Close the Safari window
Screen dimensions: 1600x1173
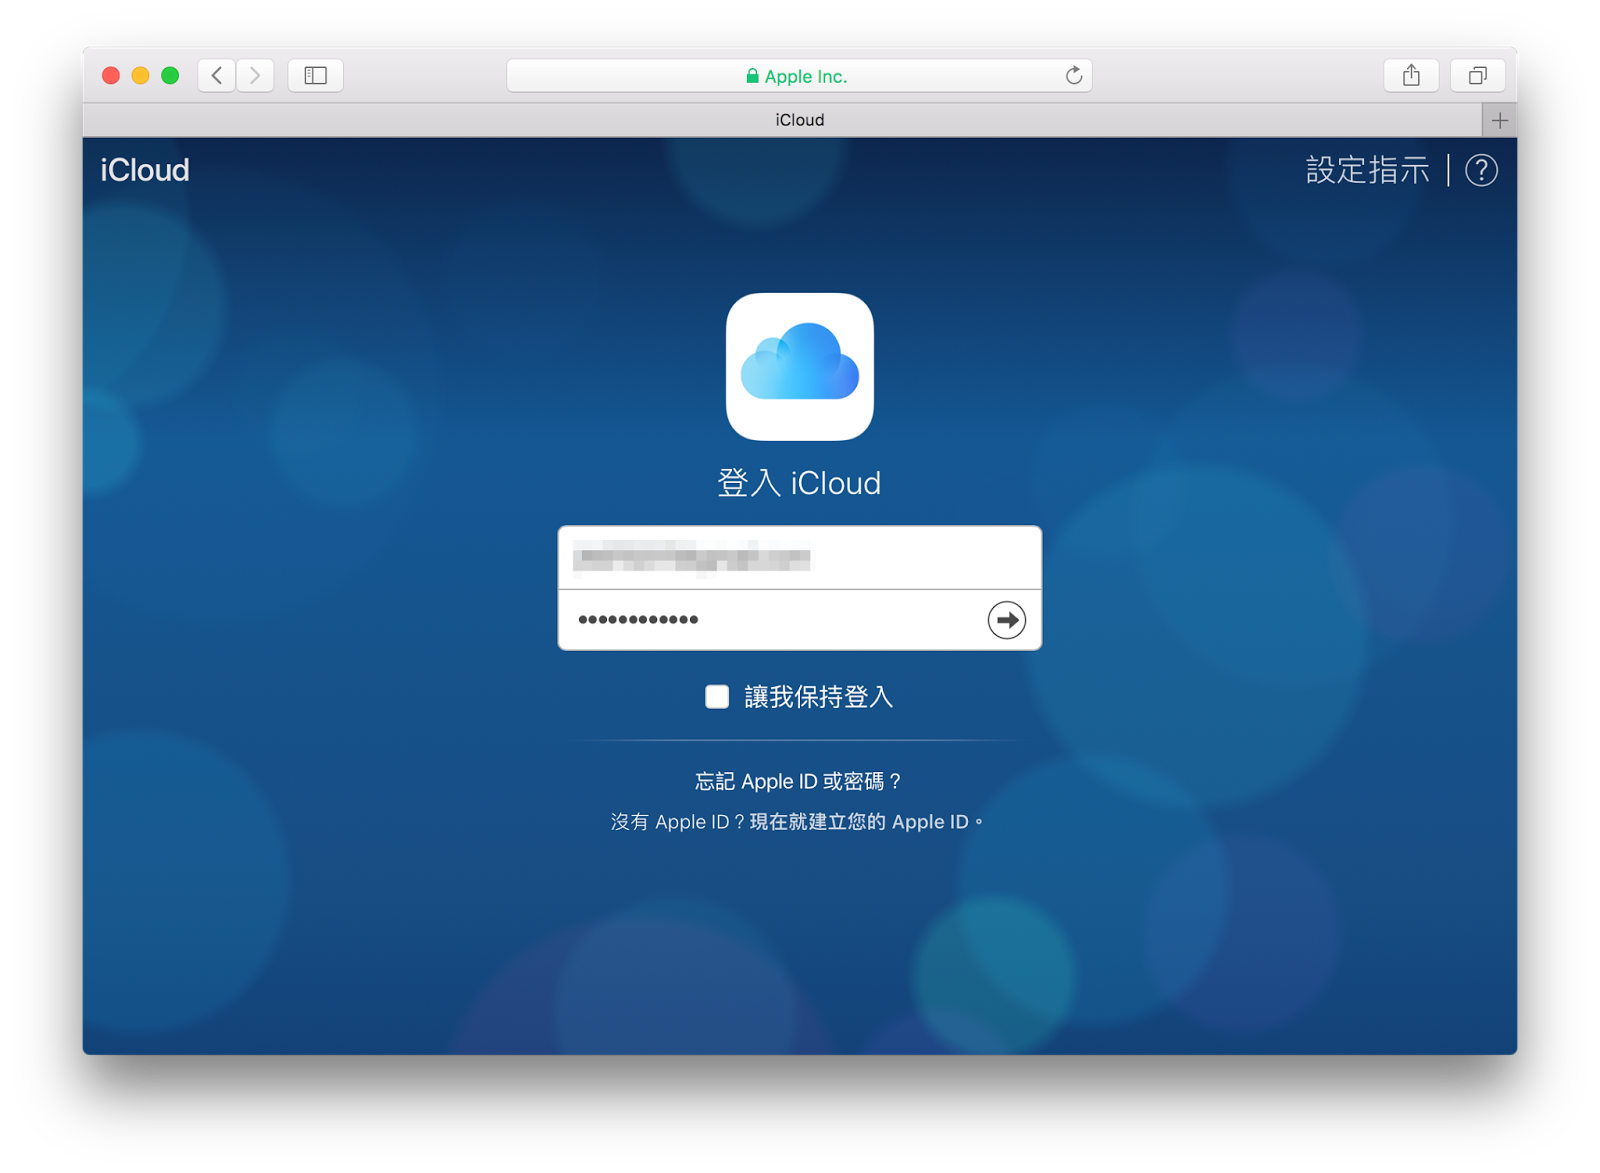click(x=111, y=75)
